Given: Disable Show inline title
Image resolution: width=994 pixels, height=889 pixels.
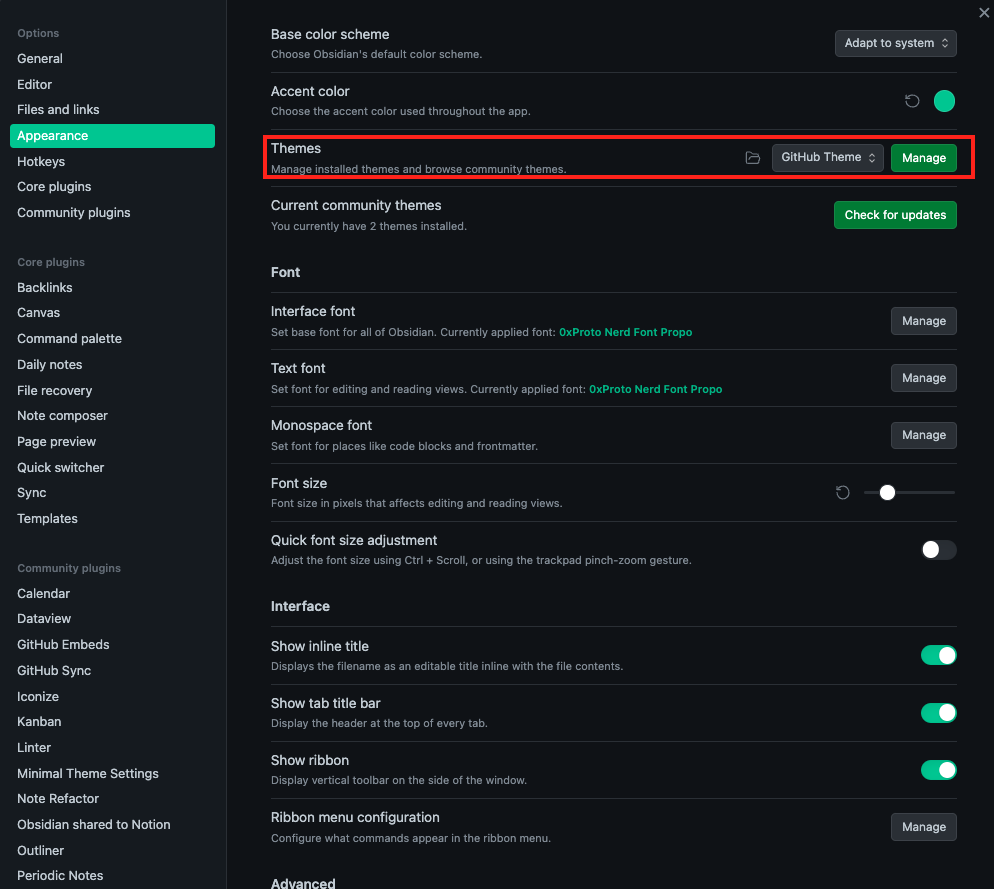Looking at the screenshot, I should (x=938, y=656).
